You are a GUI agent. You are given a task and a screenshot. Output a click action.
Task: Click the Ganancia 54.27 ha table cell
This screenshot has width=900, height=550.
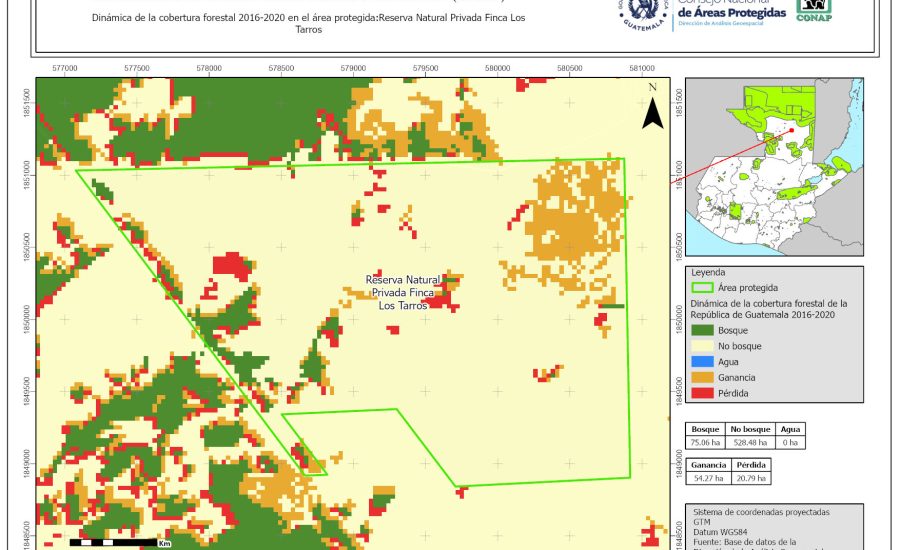707,478
